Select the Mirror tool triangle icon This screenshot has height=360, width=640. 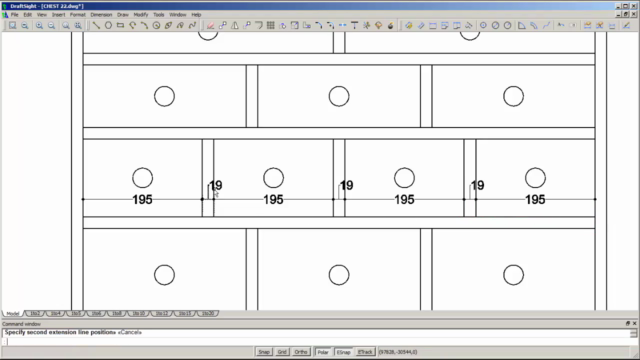[x=235, y=25]
